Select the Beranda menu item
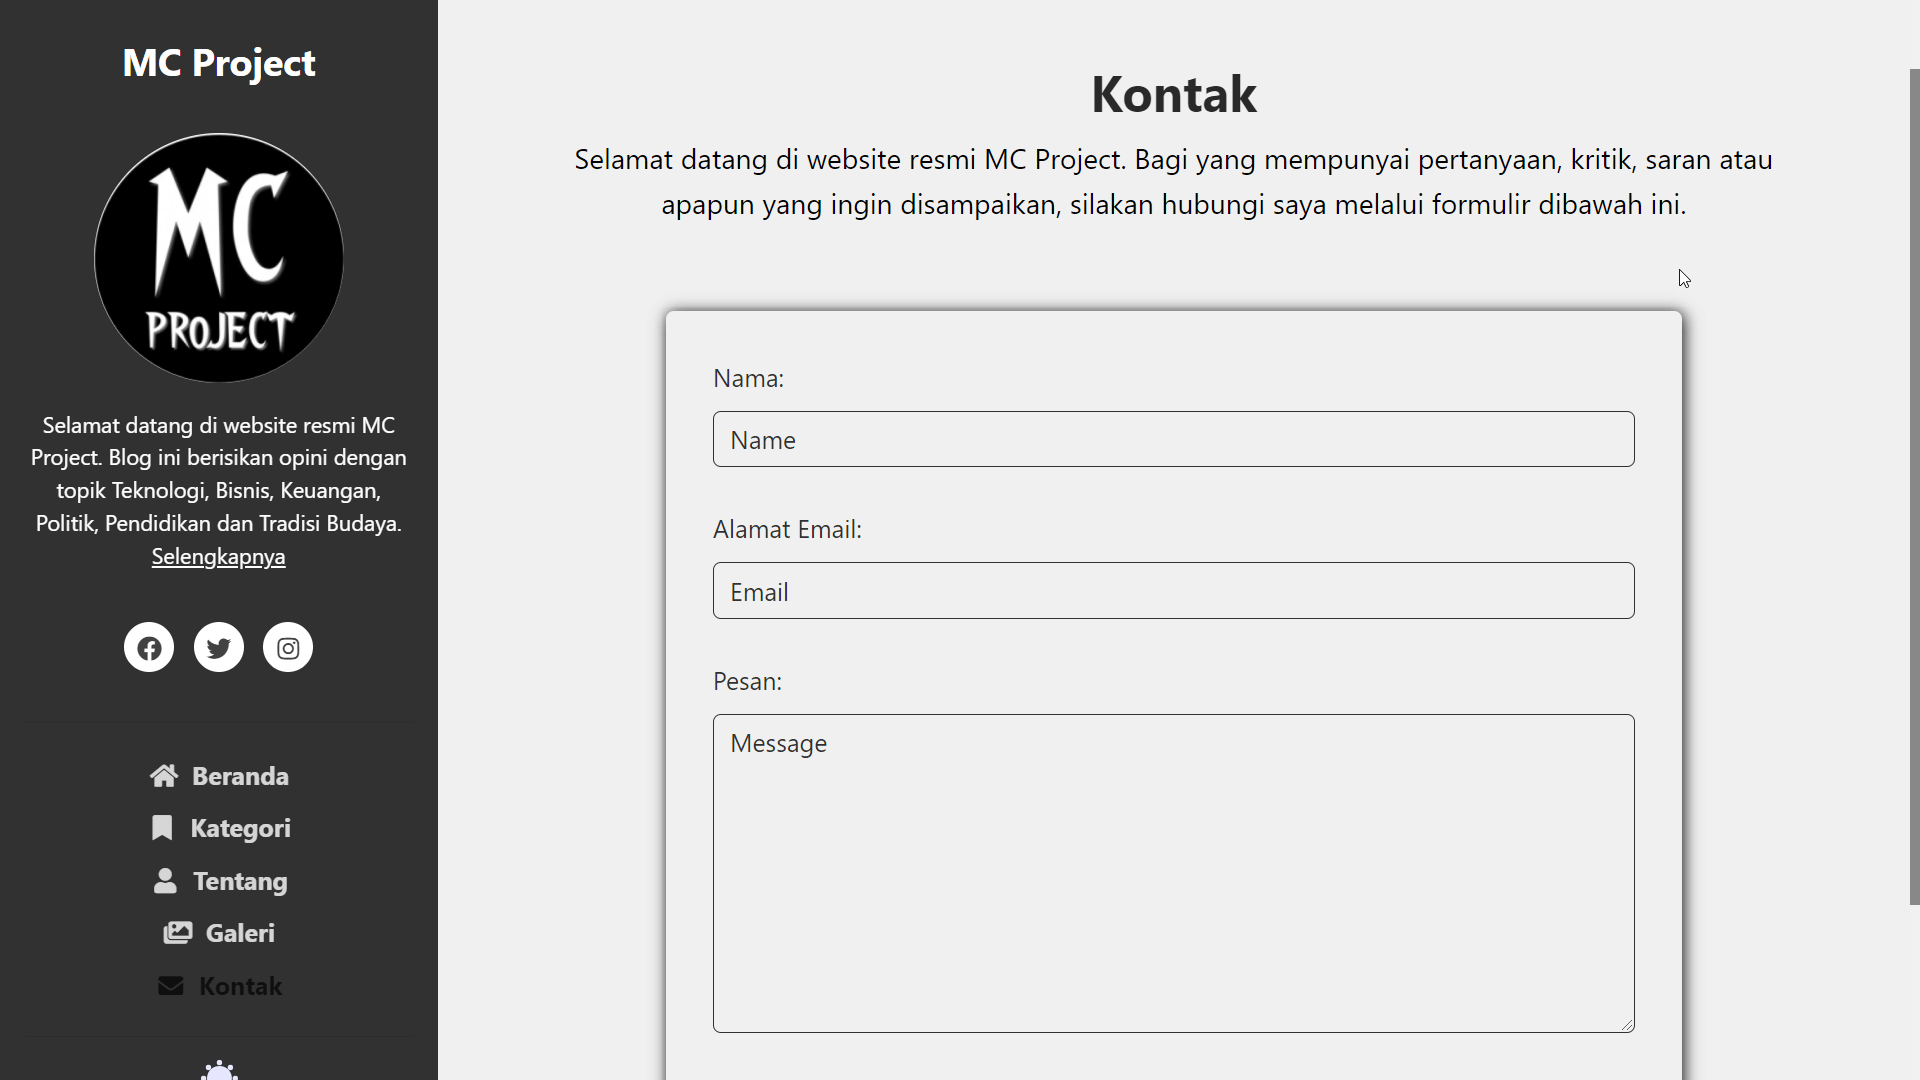This screenshot has width=1920, height=1080. click(240, 776)
